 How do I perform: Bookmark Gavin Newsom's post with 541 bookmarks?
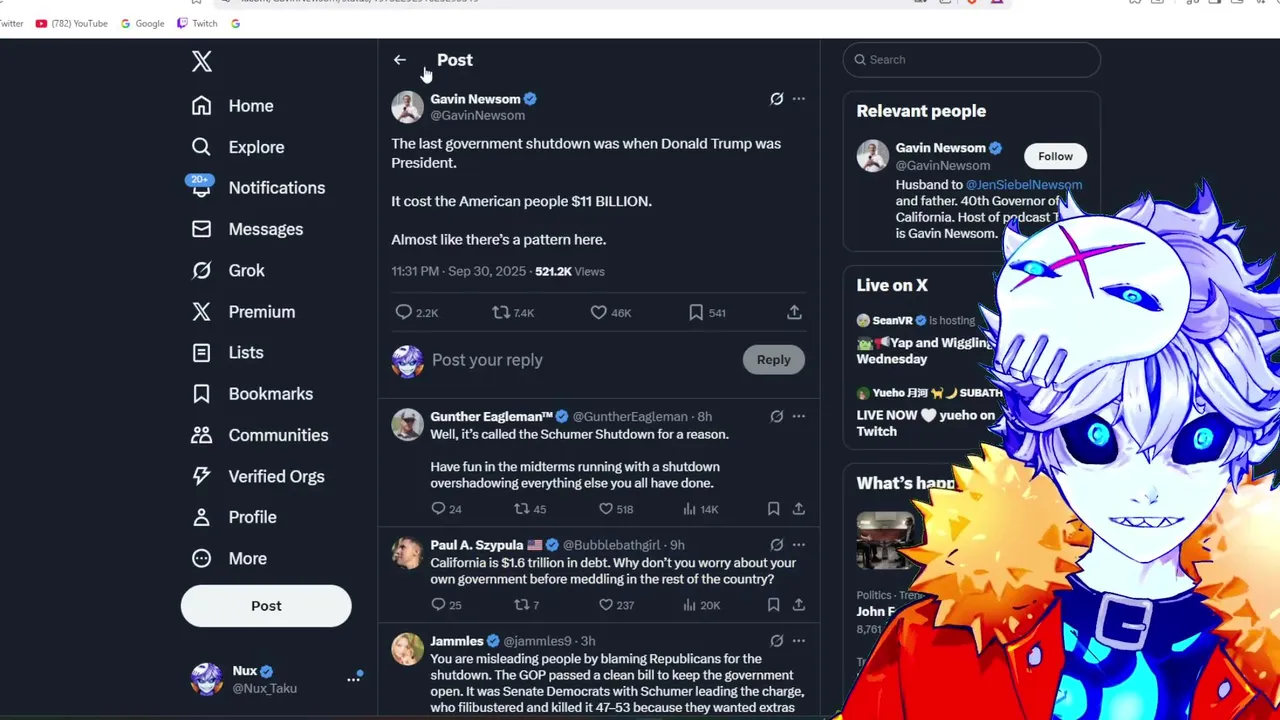tap(696, 313)
